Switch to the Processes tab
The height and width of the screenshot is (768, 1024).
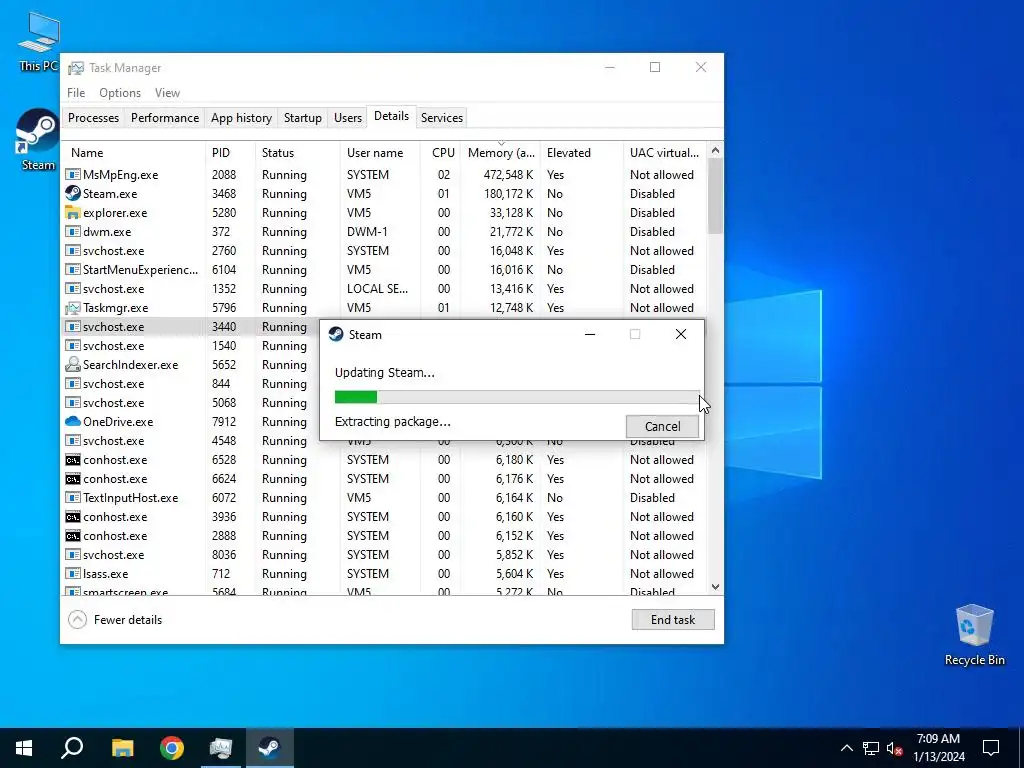[x=93, y=118]
